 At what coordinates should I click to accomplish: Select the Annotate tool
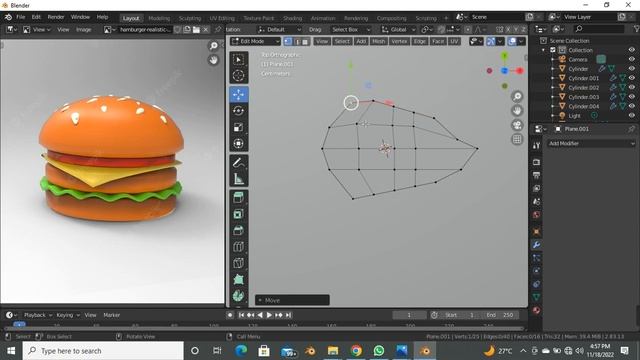[239, 162]
